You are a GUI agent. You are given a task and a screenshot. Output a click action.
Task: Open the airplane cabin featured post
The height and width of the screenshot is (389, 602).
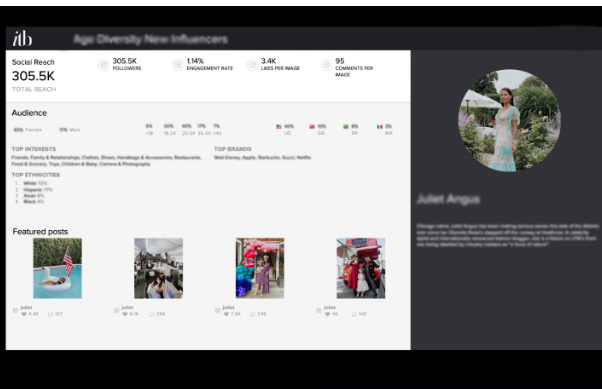(x=159, y=268)
